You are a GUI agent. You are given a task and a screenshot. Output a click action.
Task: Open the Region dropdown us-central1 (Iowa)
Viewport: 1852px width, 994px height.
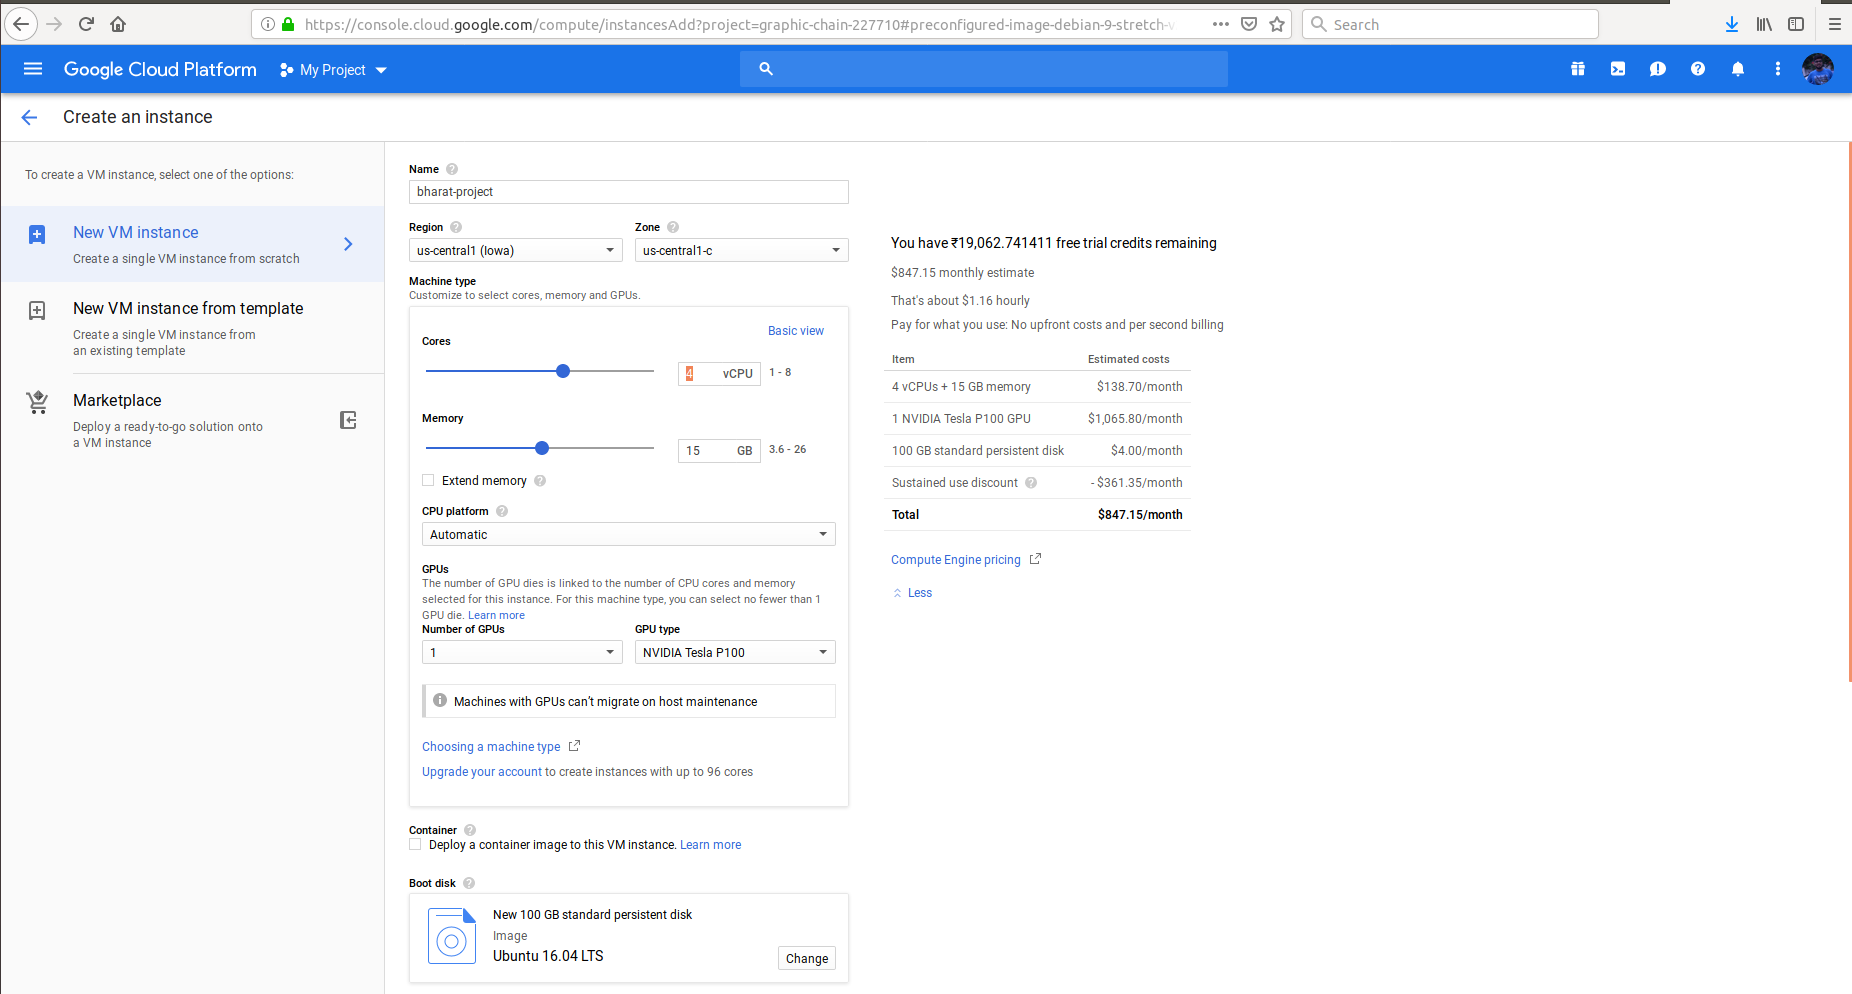[x=516, y=250]
